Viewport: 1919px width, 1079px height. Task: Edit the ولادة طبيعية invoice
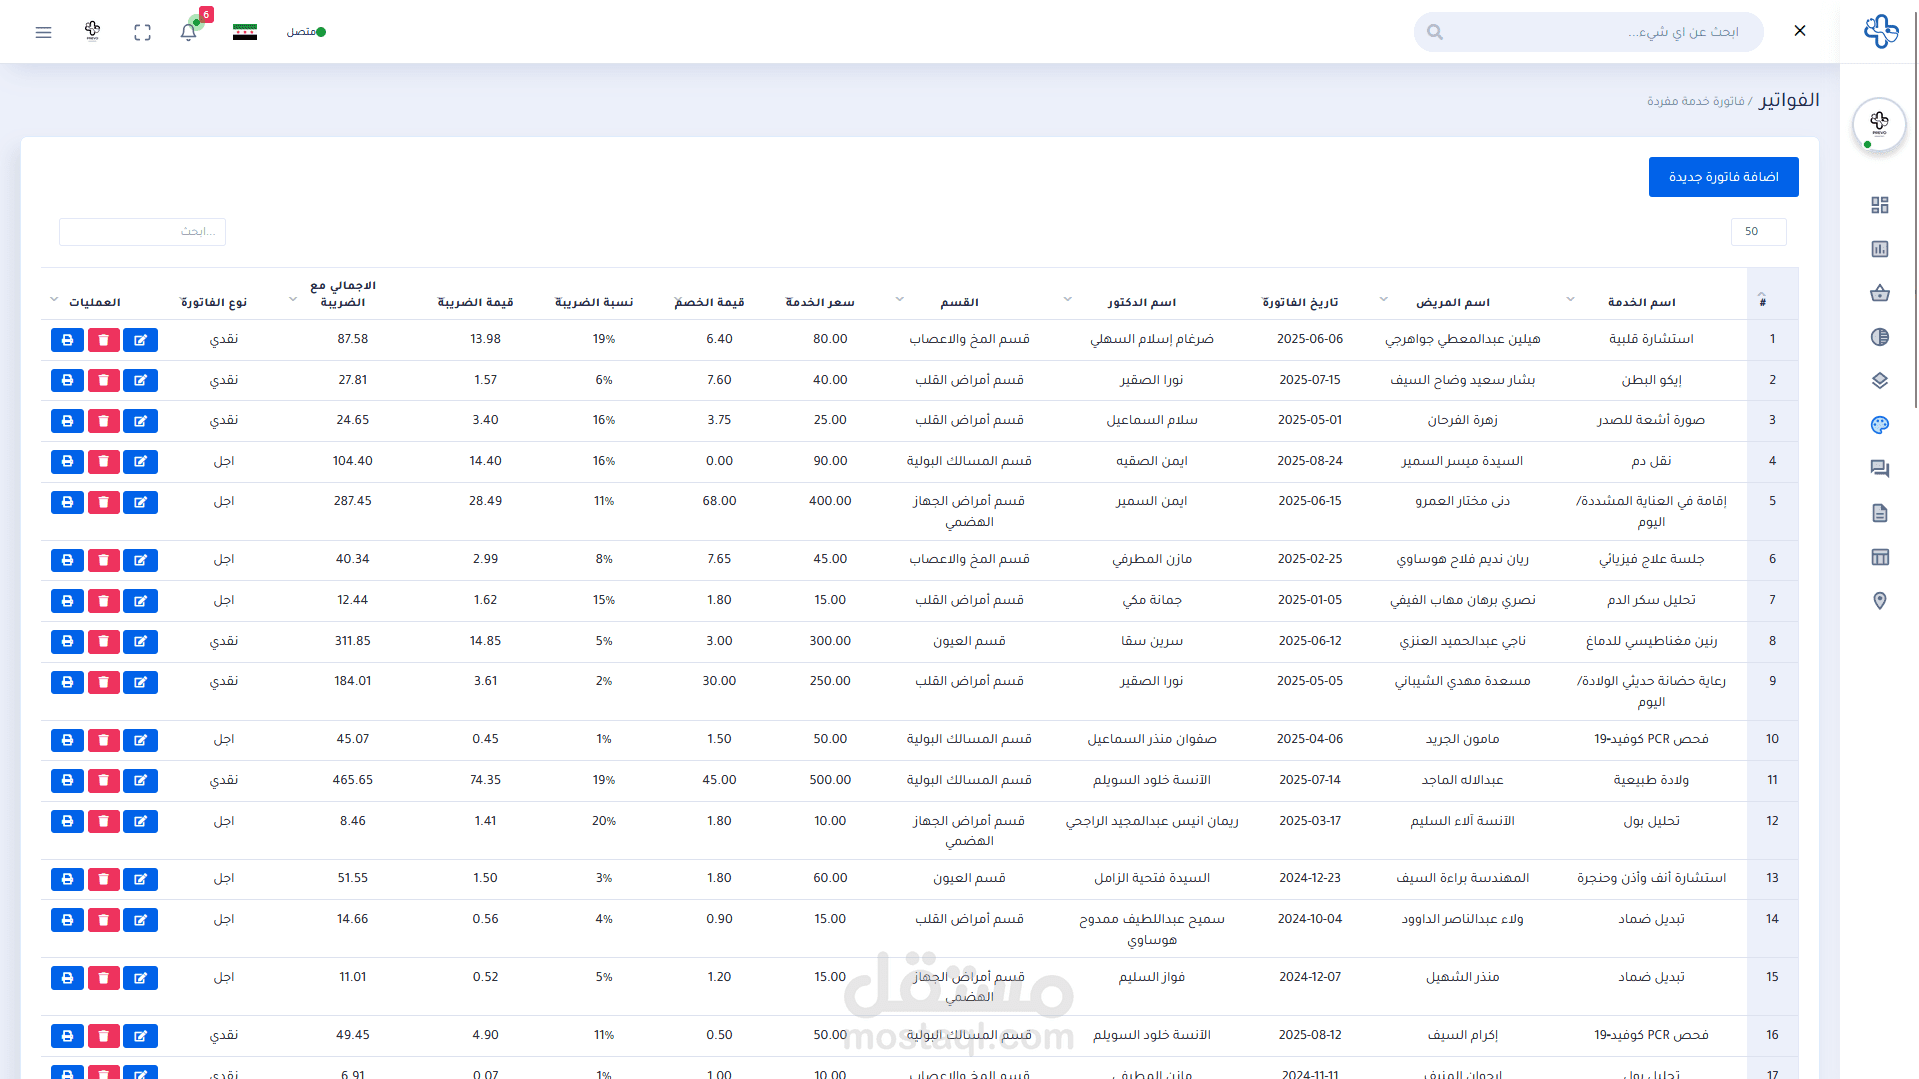(141, 780)
